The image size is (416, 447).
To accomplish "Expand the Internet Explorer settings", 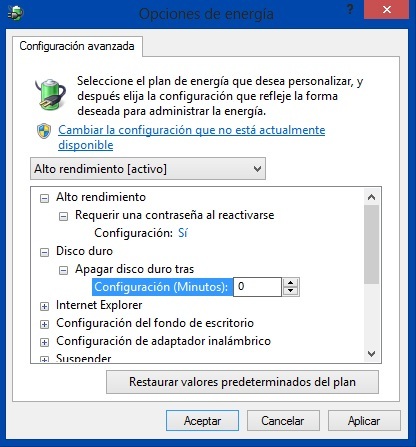I will [44, 307].
